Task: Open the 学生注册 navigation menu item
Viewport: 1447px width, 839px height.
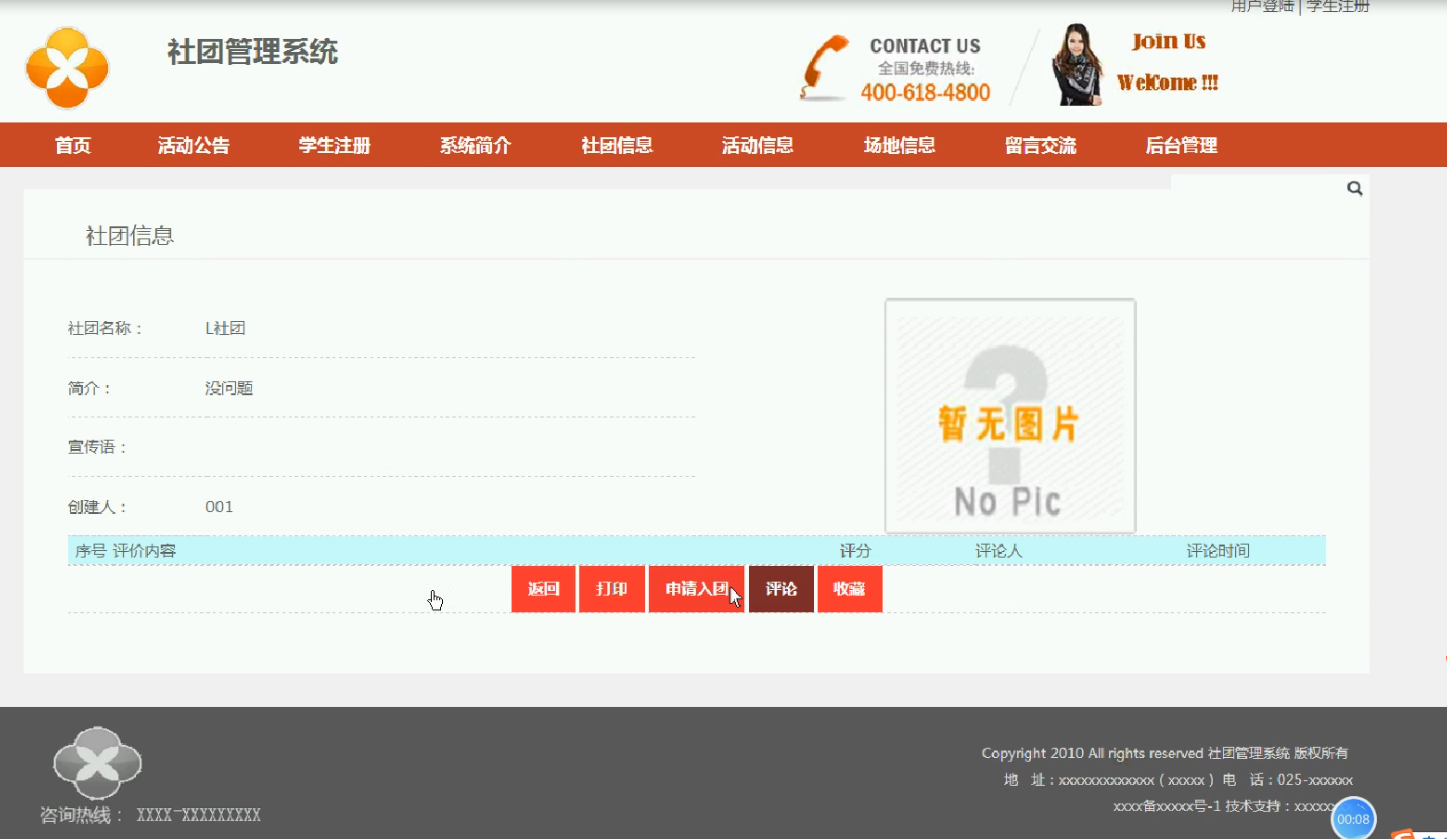Action: [x=335, y=145]
